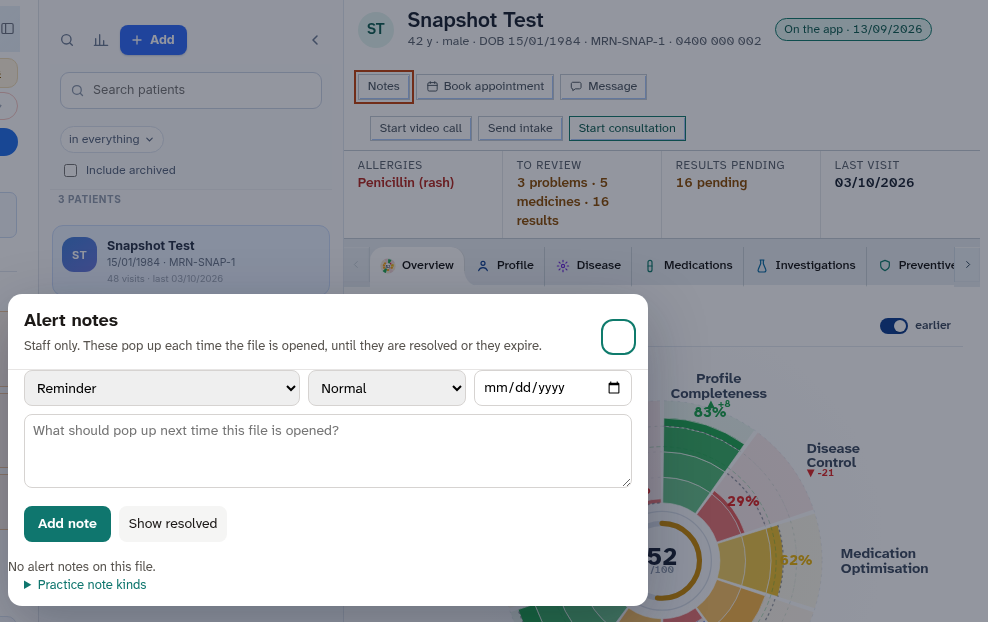This screenshot has height=622, width=988.
Task: Click '3 PATIENTS' list heading
Action: (x=89, y=199)
